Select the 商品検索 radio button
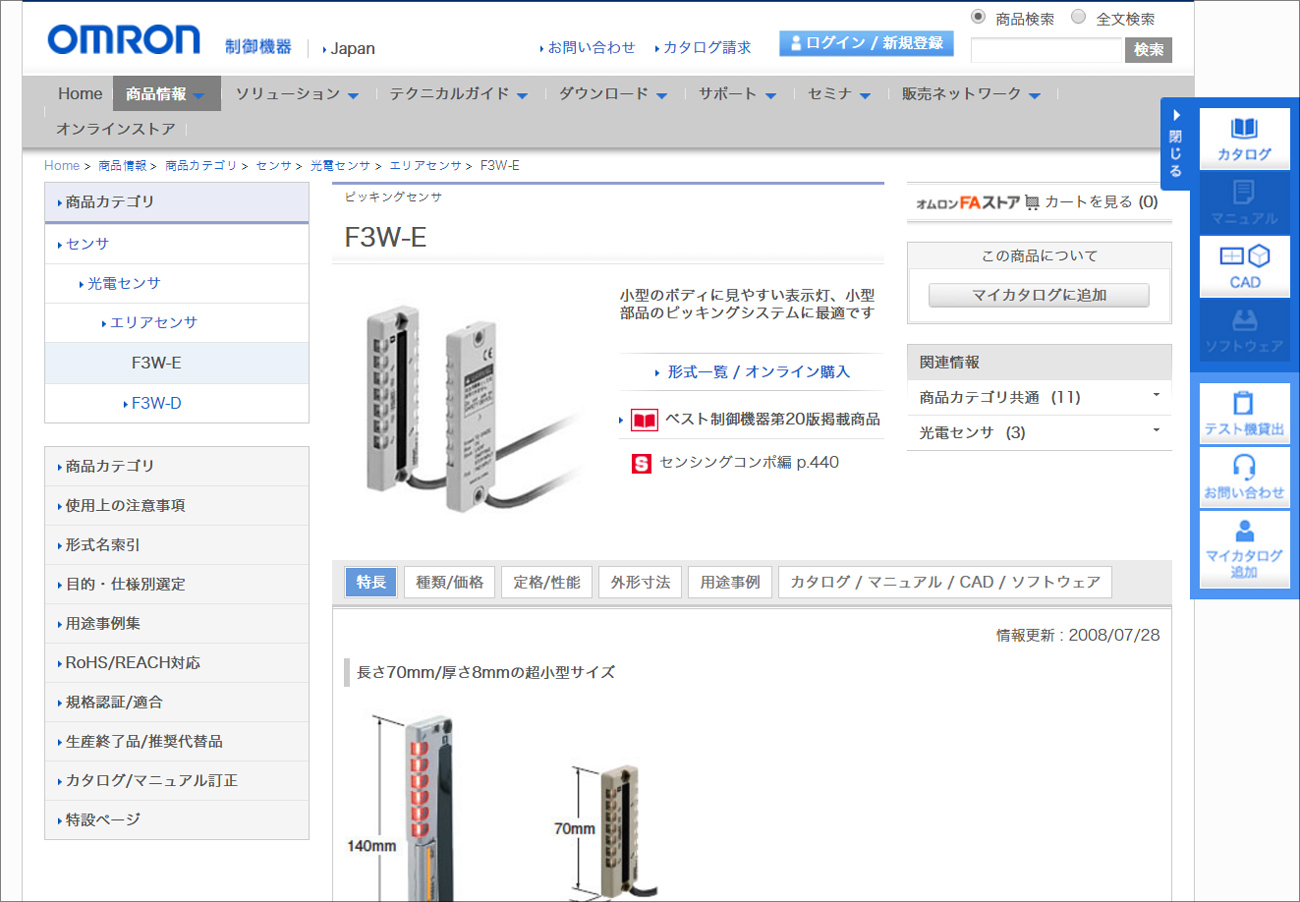 pyautogui.click(x=978, y=17)
